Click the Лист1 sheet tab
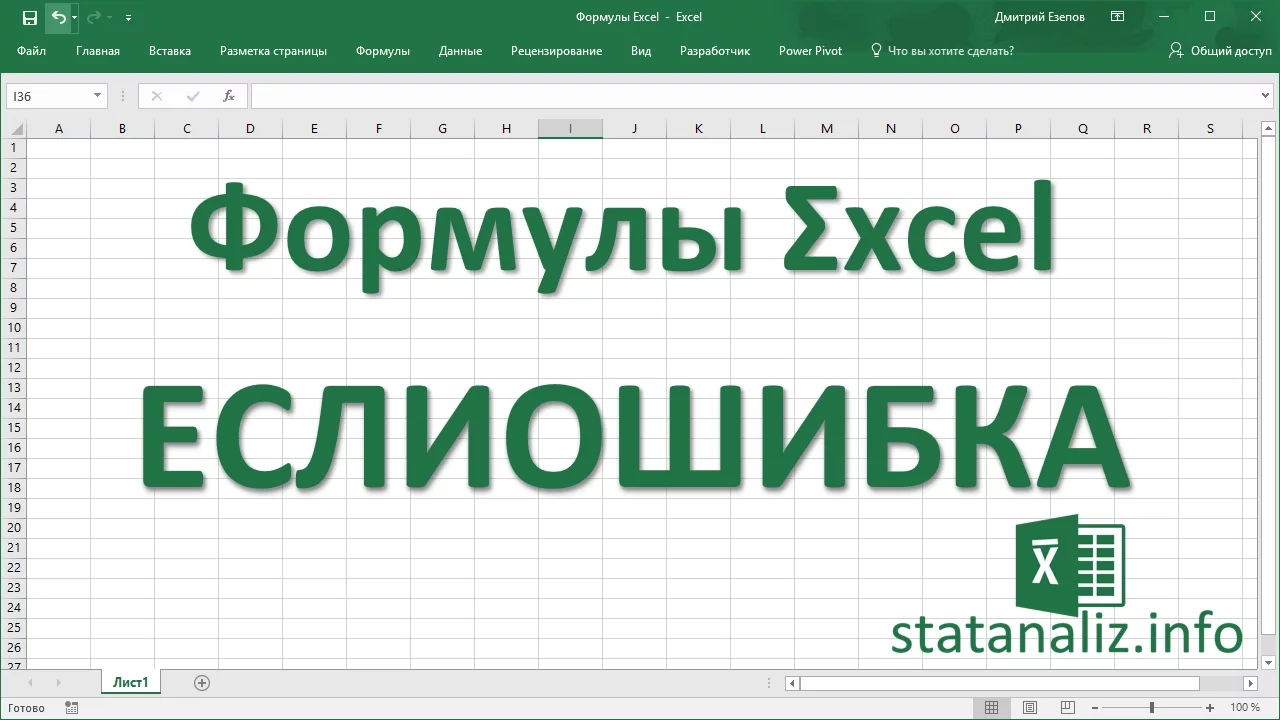This screenshot has height=720, width=1280. pos(130,683)
